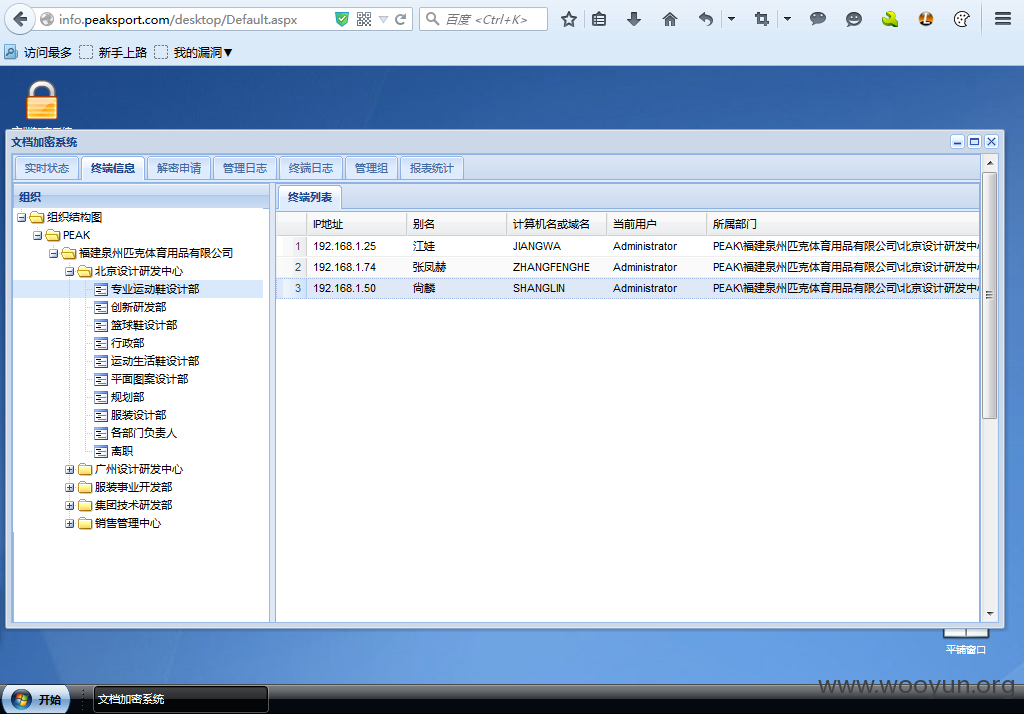The width and height of the screenshot is (1024, 714).
Task: Open the QR code icon in address bar
Action: (x=364, y=20)
